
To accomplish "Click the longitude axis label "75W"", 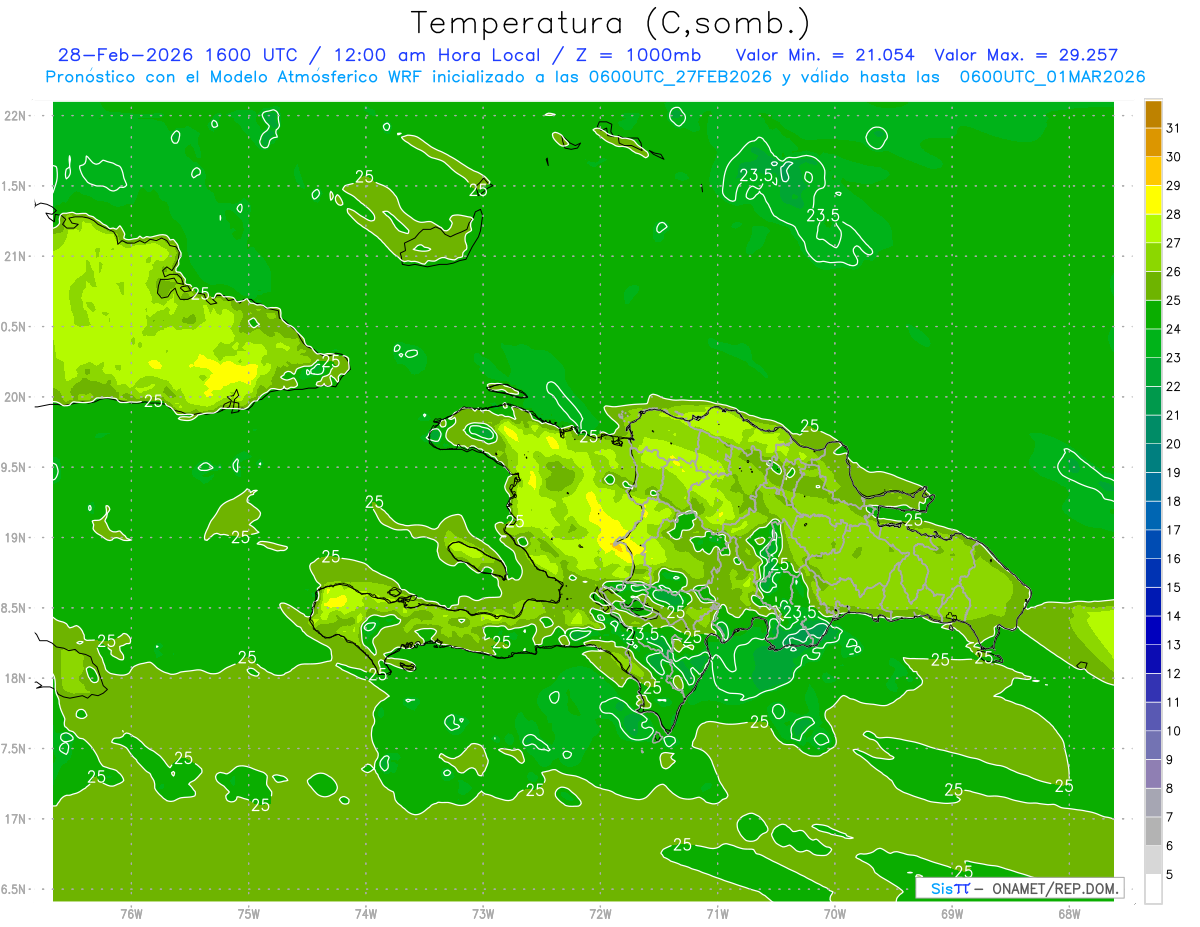I will (x=248, y=914).
